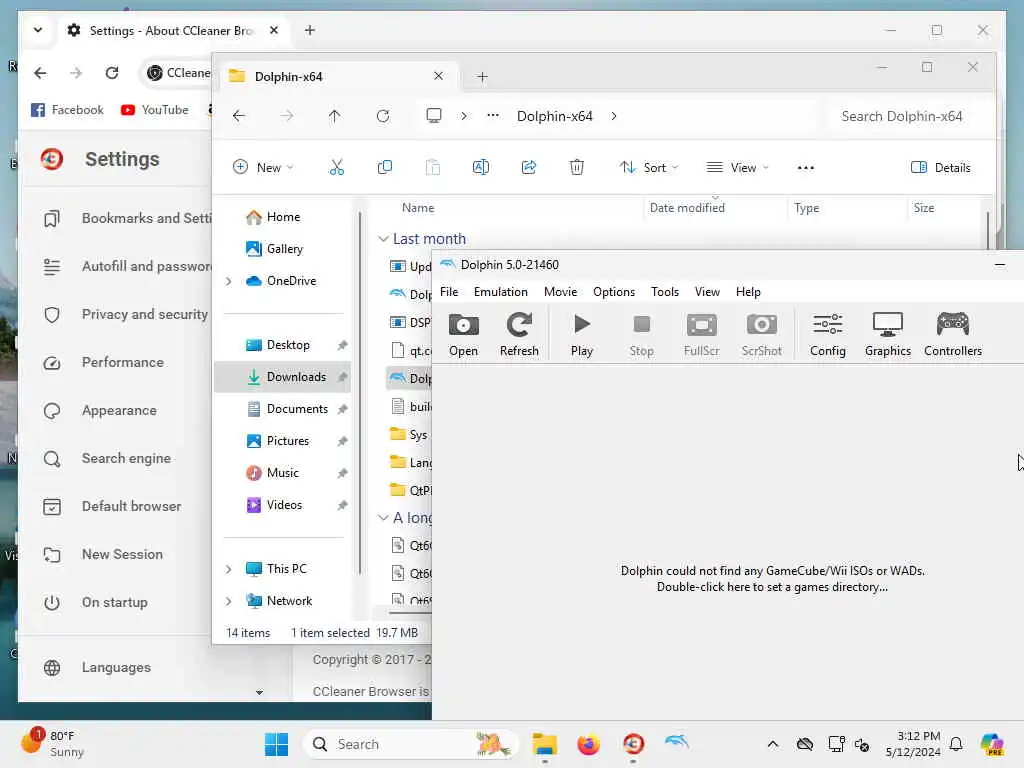
Task: Select Gallery in Explorer navigation
Action: (283, 249)
